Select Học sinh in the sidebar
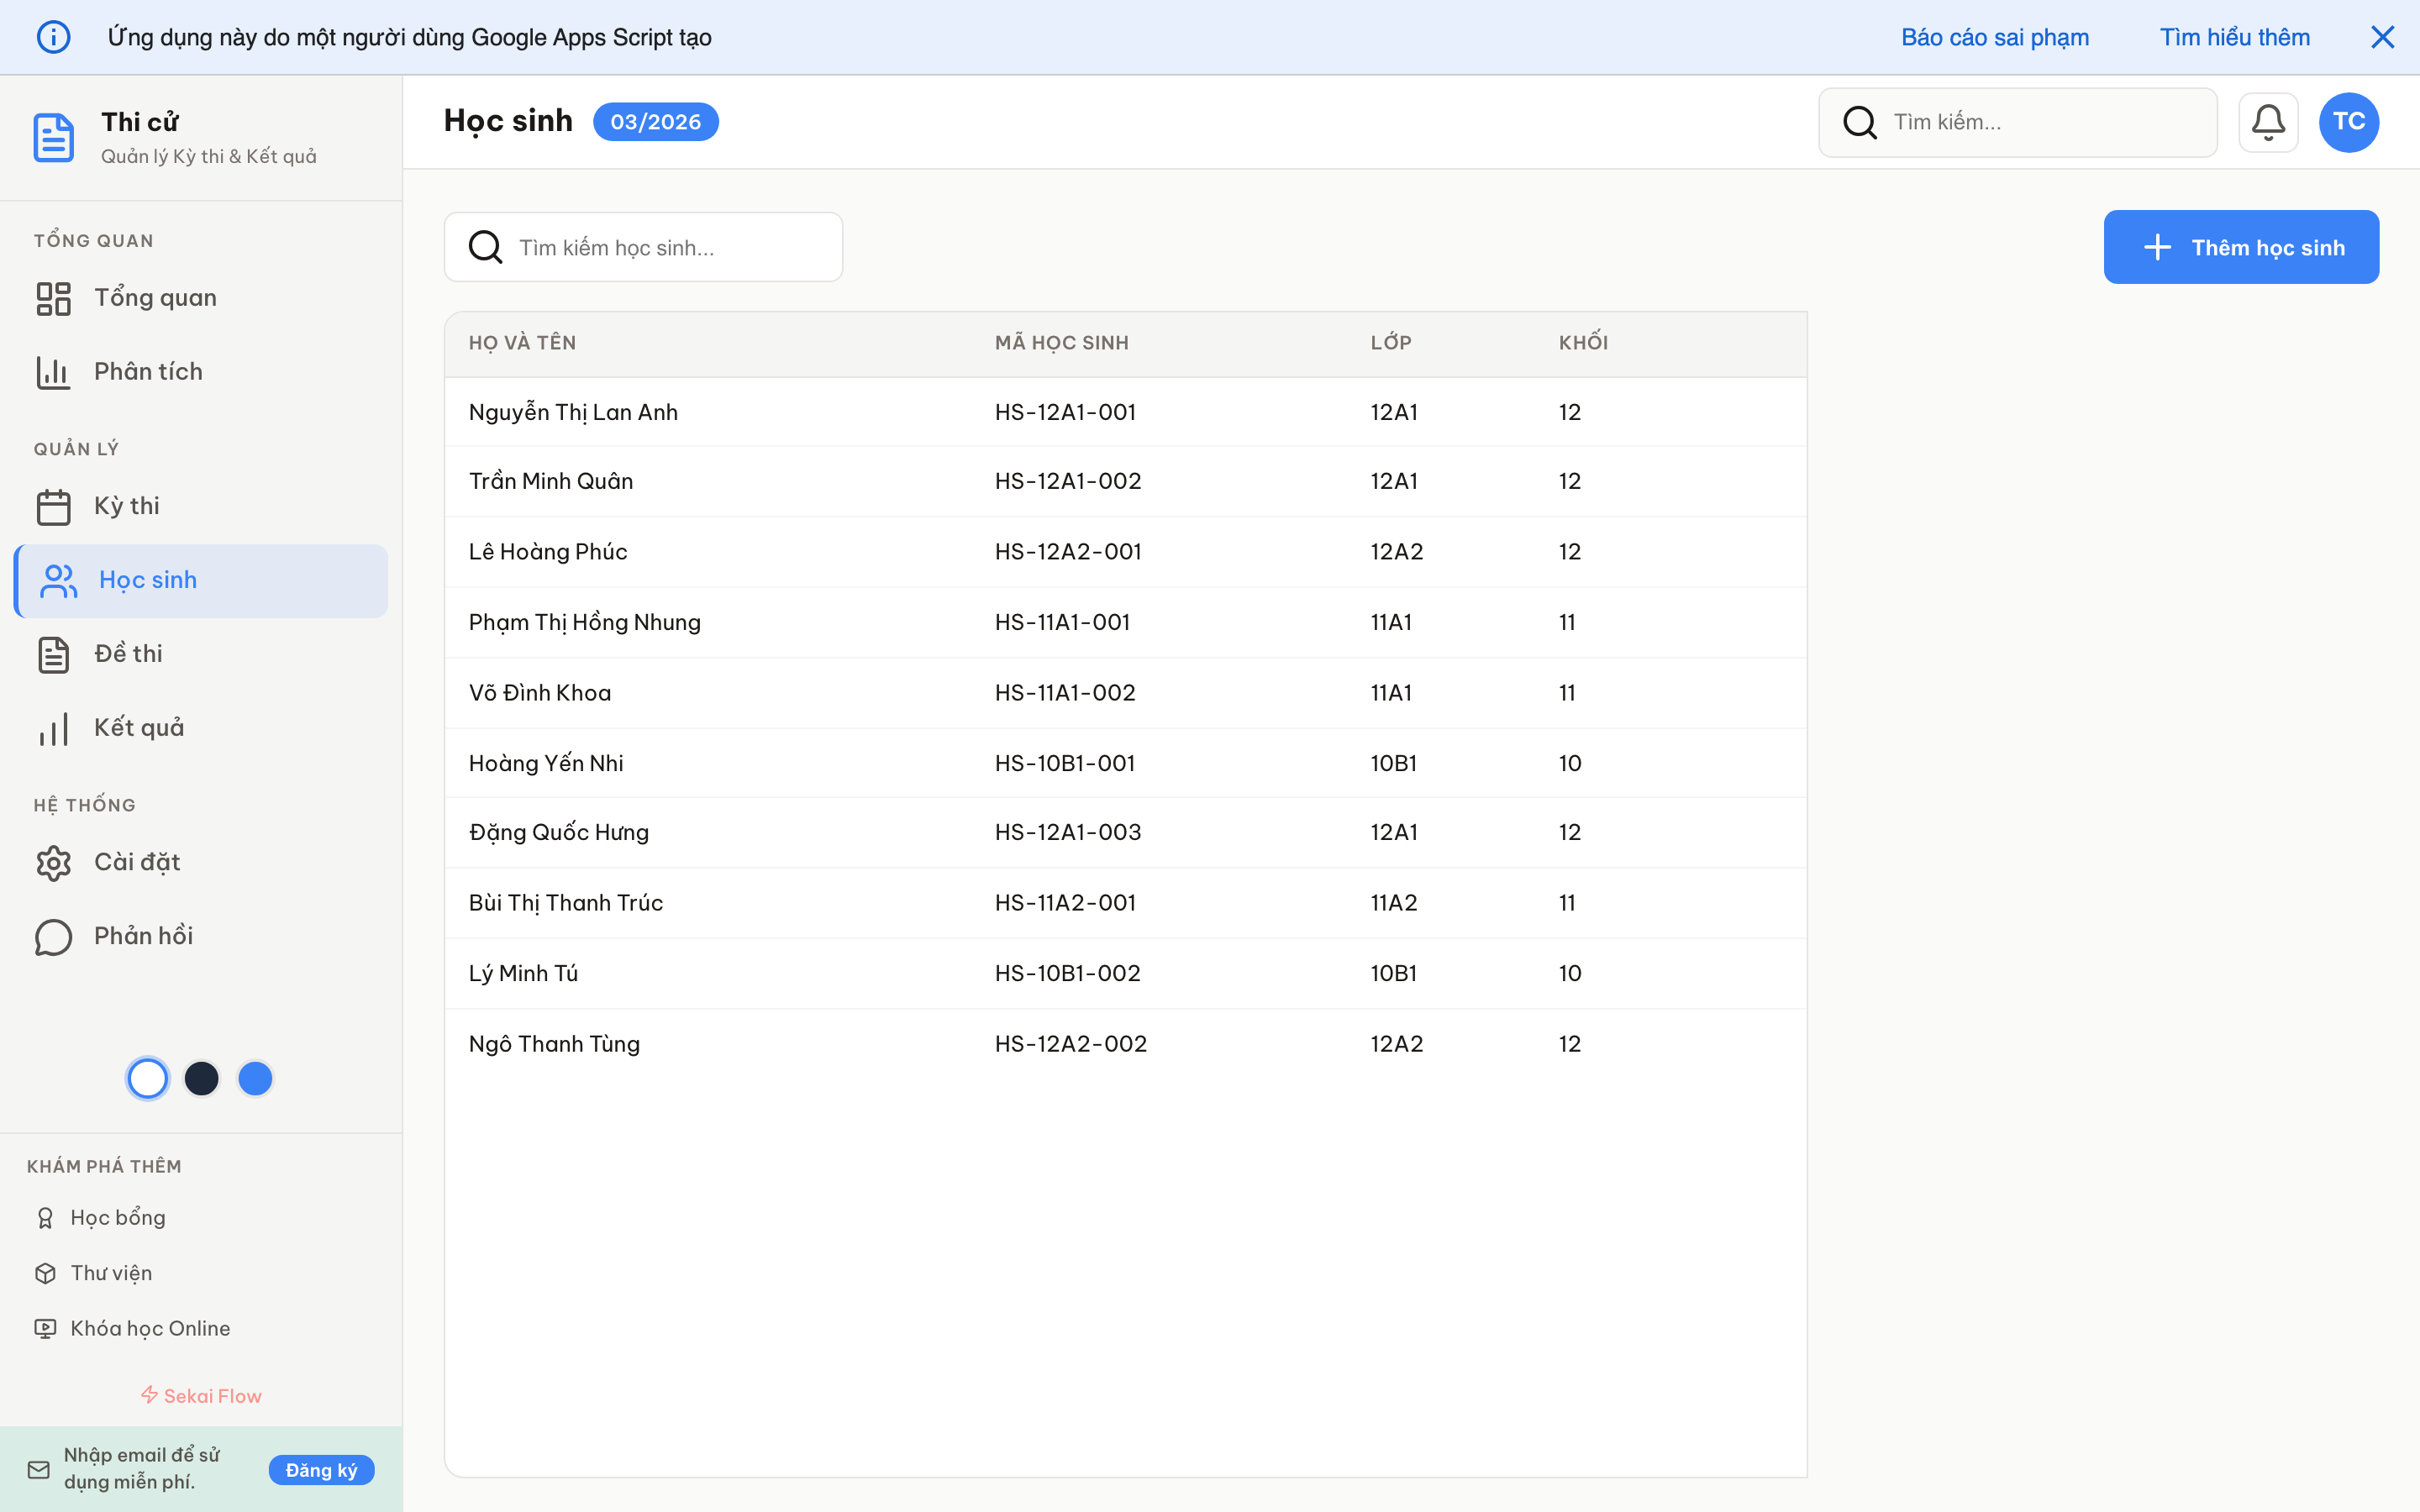The width and height of the screenshot is (2420, 1512). 148,580
